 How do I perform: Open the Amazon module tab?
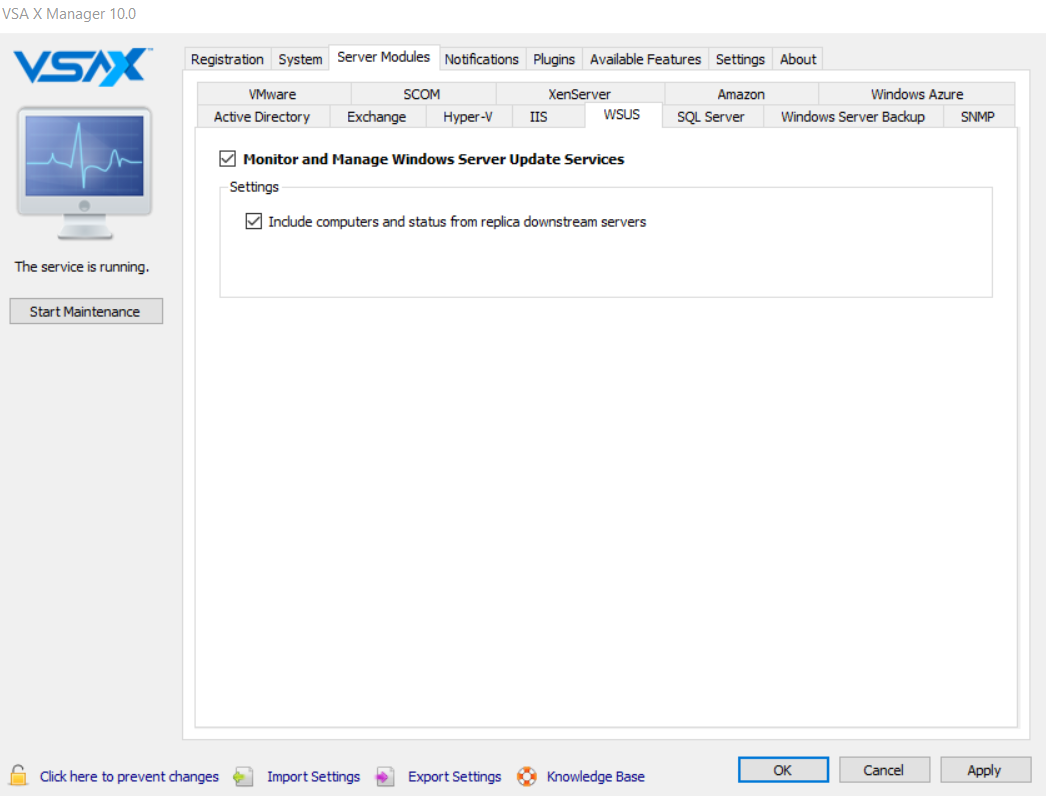[x=741, y=94]
